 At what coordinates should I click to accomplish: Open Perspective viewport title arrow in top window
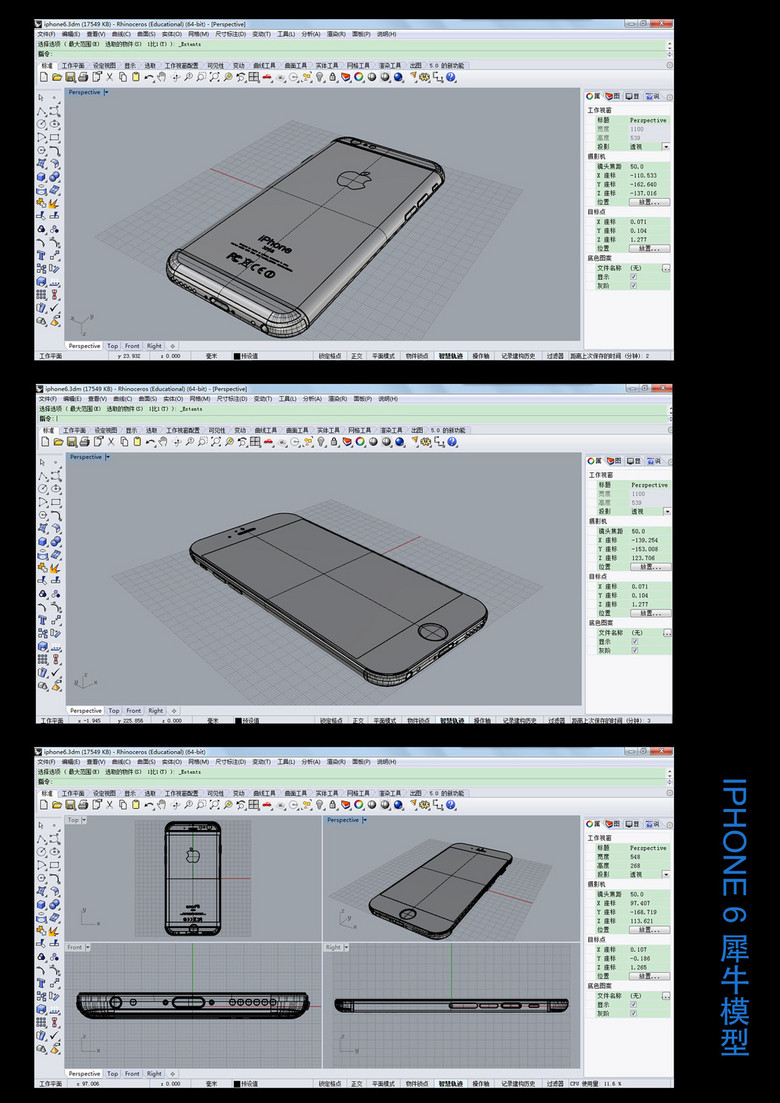pos(106,92)
